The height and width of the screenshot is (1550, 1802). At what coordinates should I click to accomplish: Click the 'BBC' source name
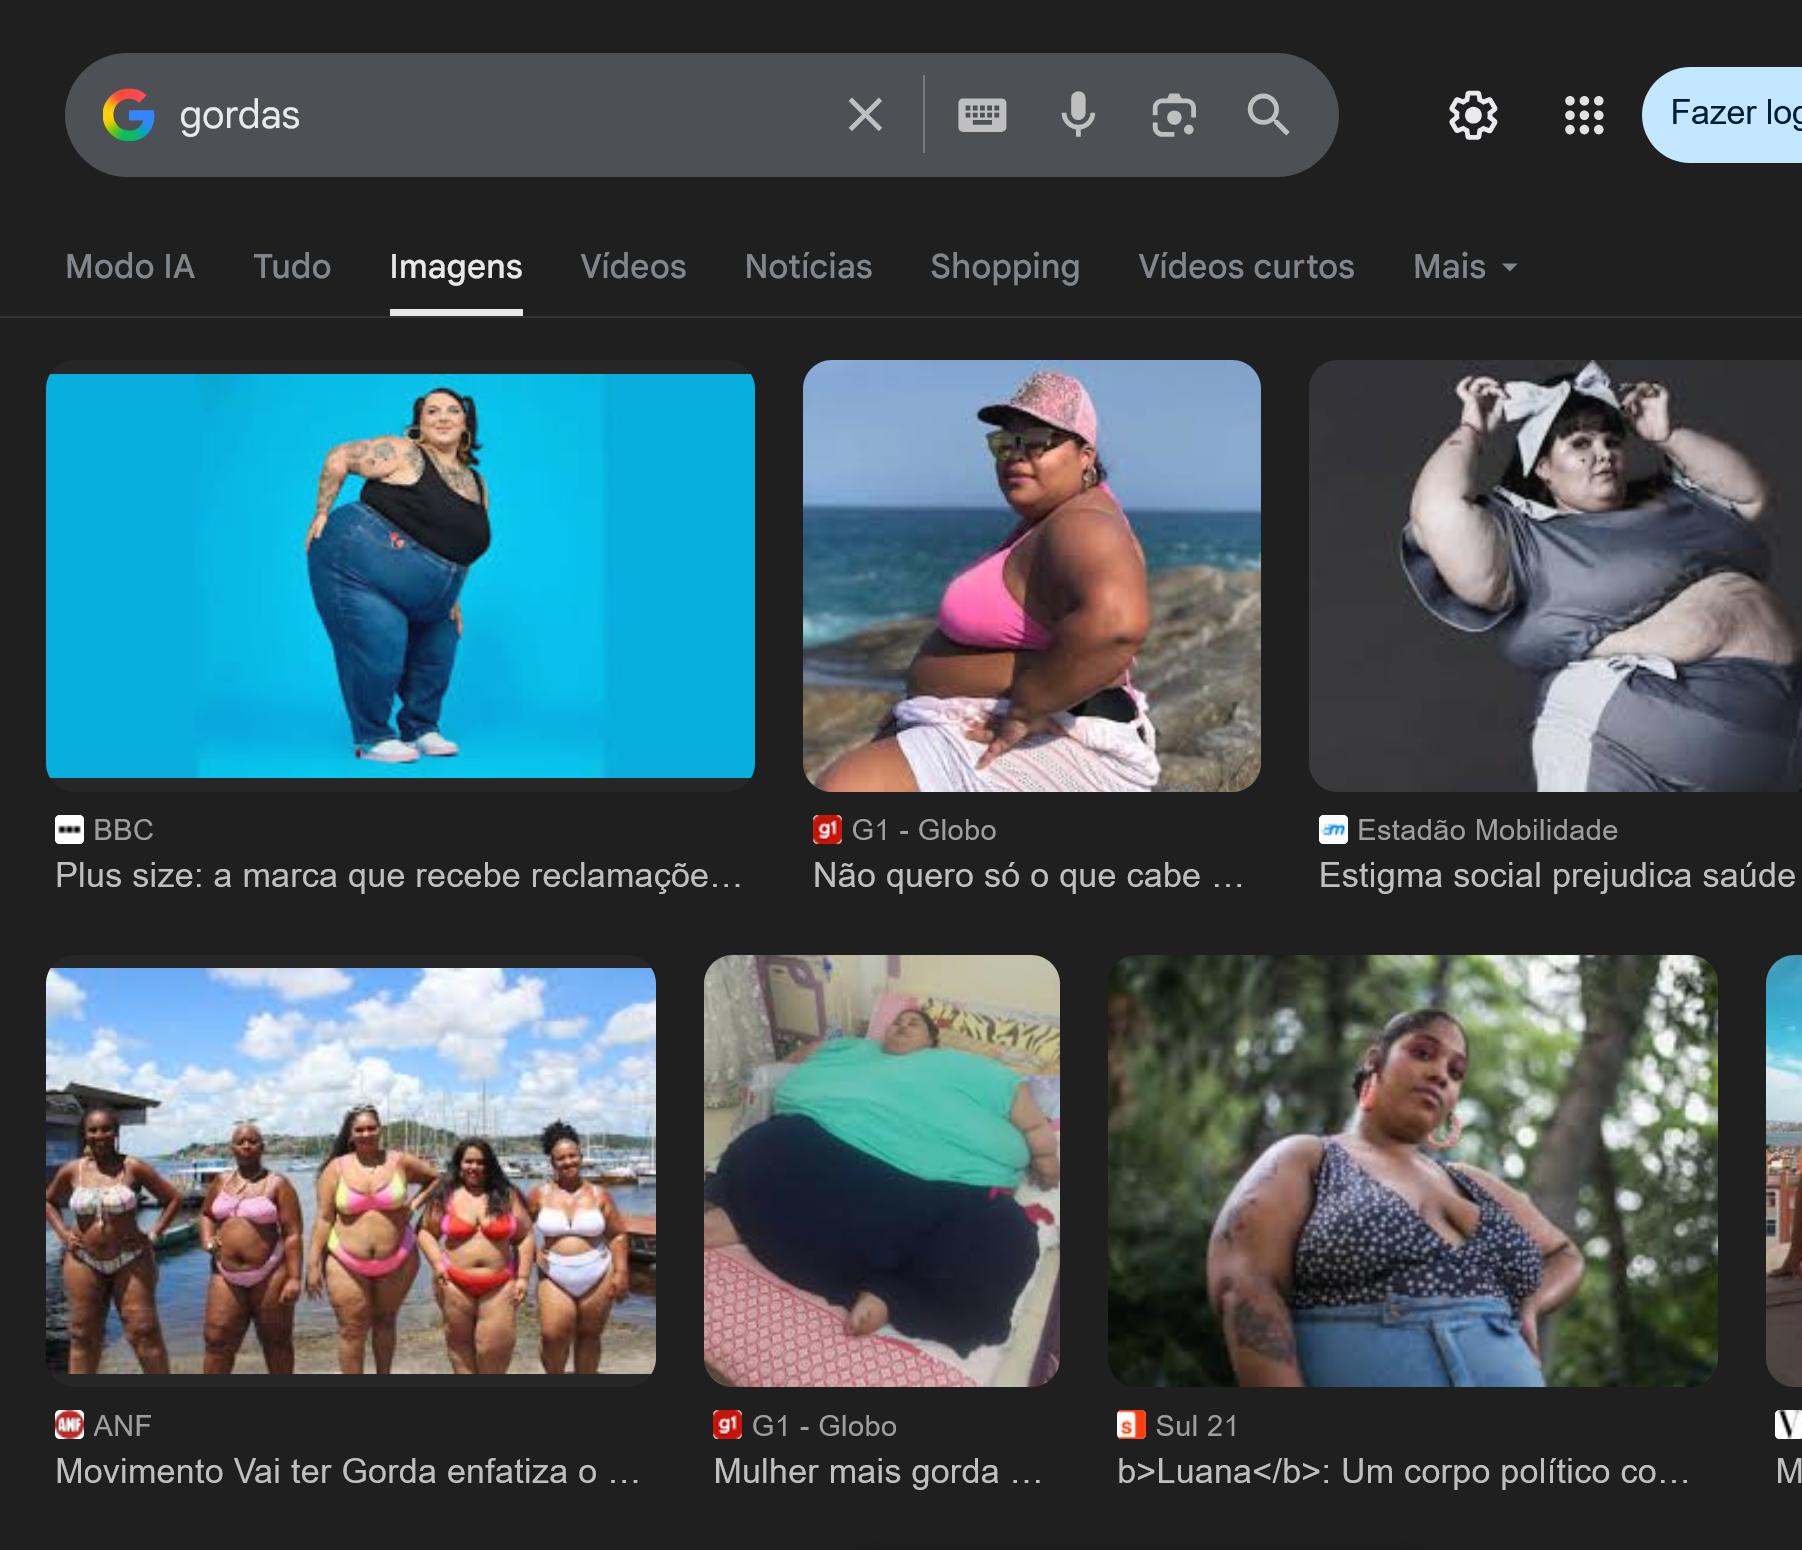pos(123,830)
